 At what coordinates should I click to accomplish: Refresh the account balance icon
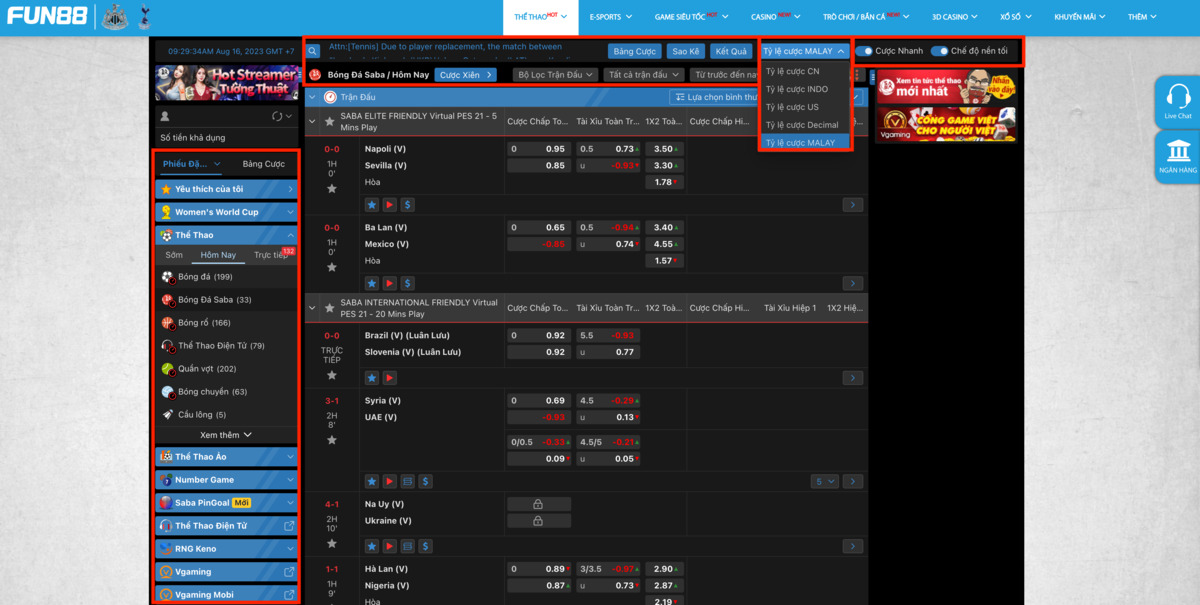278,117
